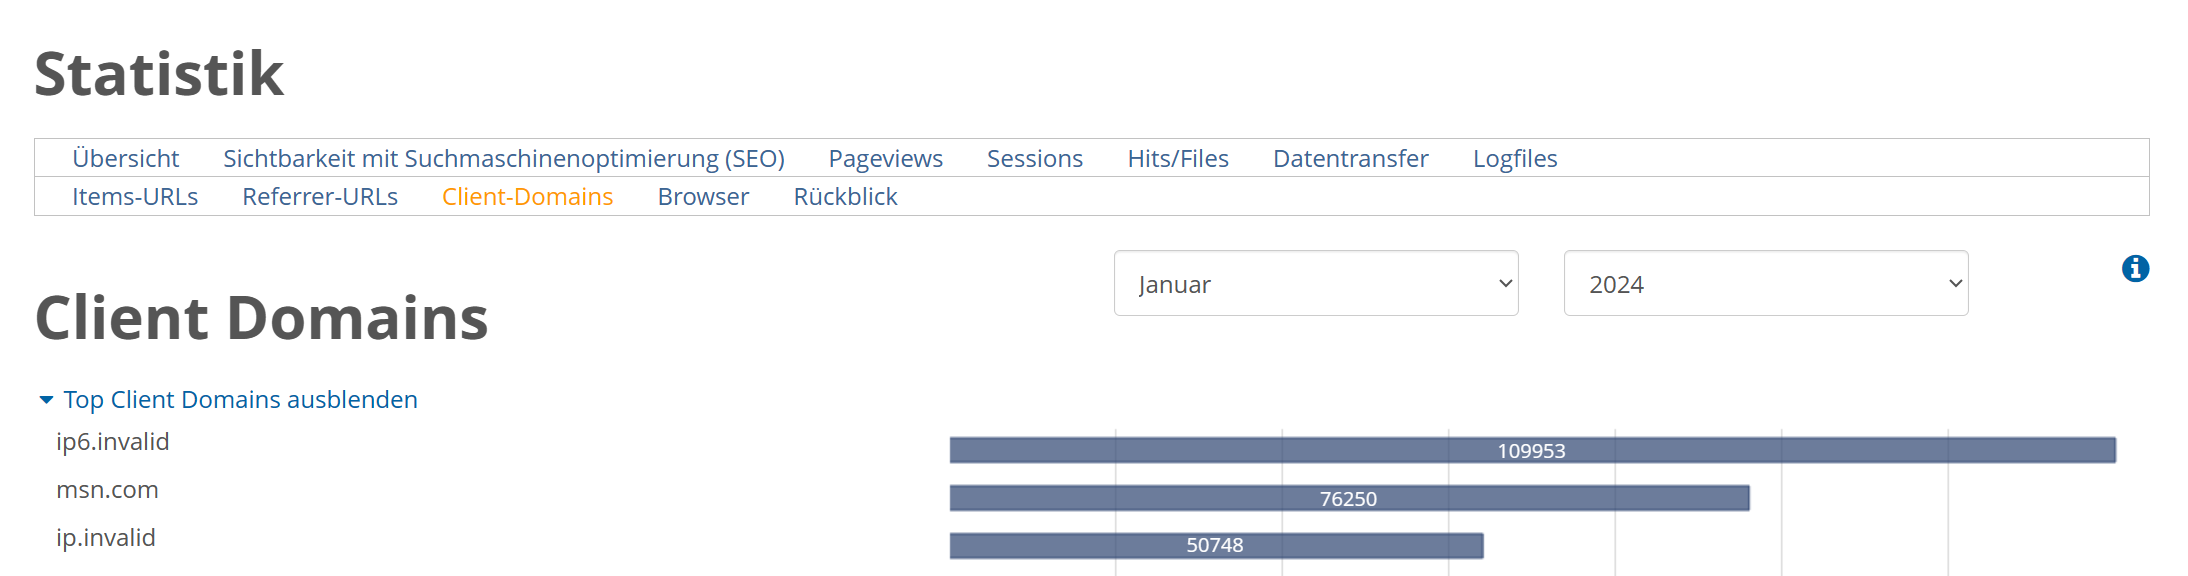The height and width of the screenshot is (576, 2188).
Task: Click the msn.com domain label
Action: 107,490
